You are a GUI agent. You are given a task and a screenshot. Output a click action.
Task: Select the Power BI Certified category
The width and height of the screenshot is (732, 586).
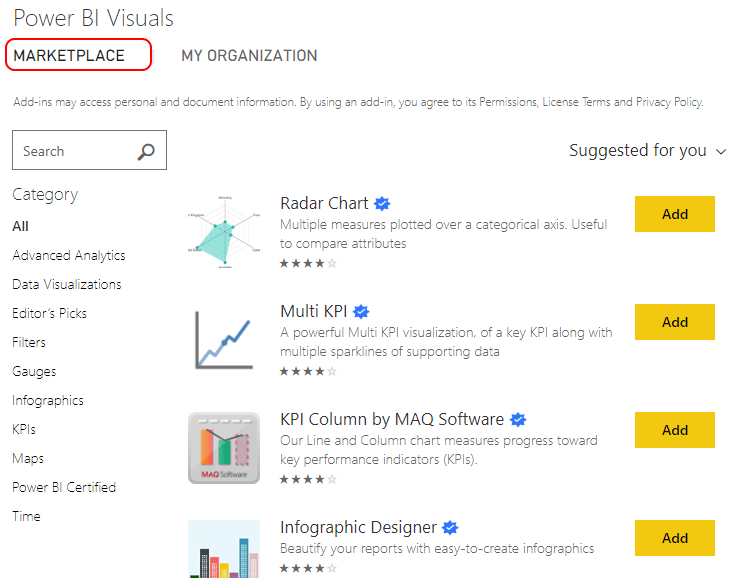(x=64, y=488)
